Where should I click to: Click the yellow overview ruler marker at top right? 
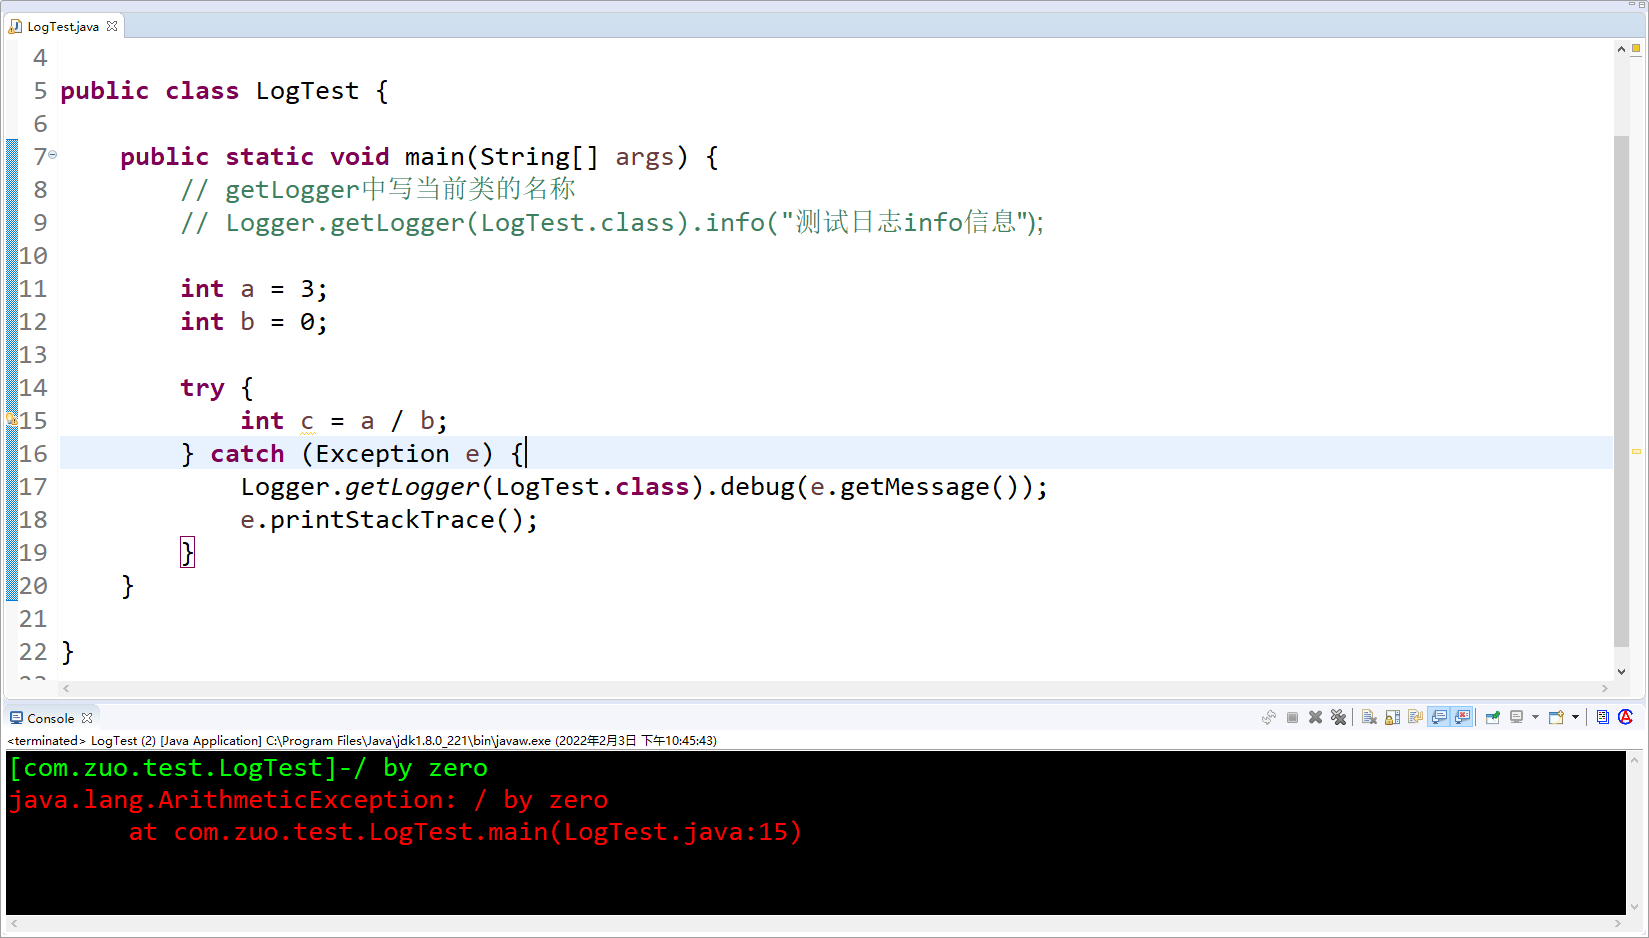(1637, 48)
